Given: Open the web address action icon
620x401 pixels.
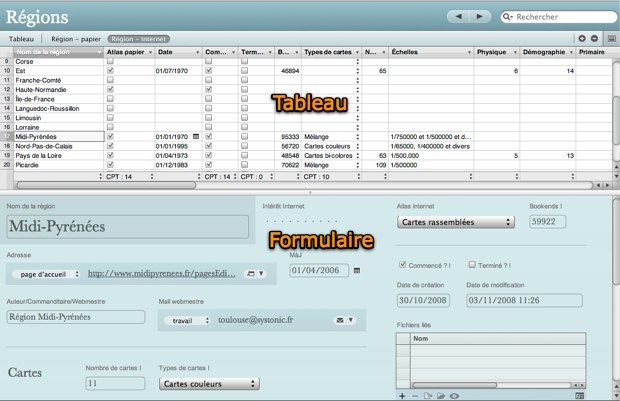Looking at the screenshot, I should pos(251,273).
